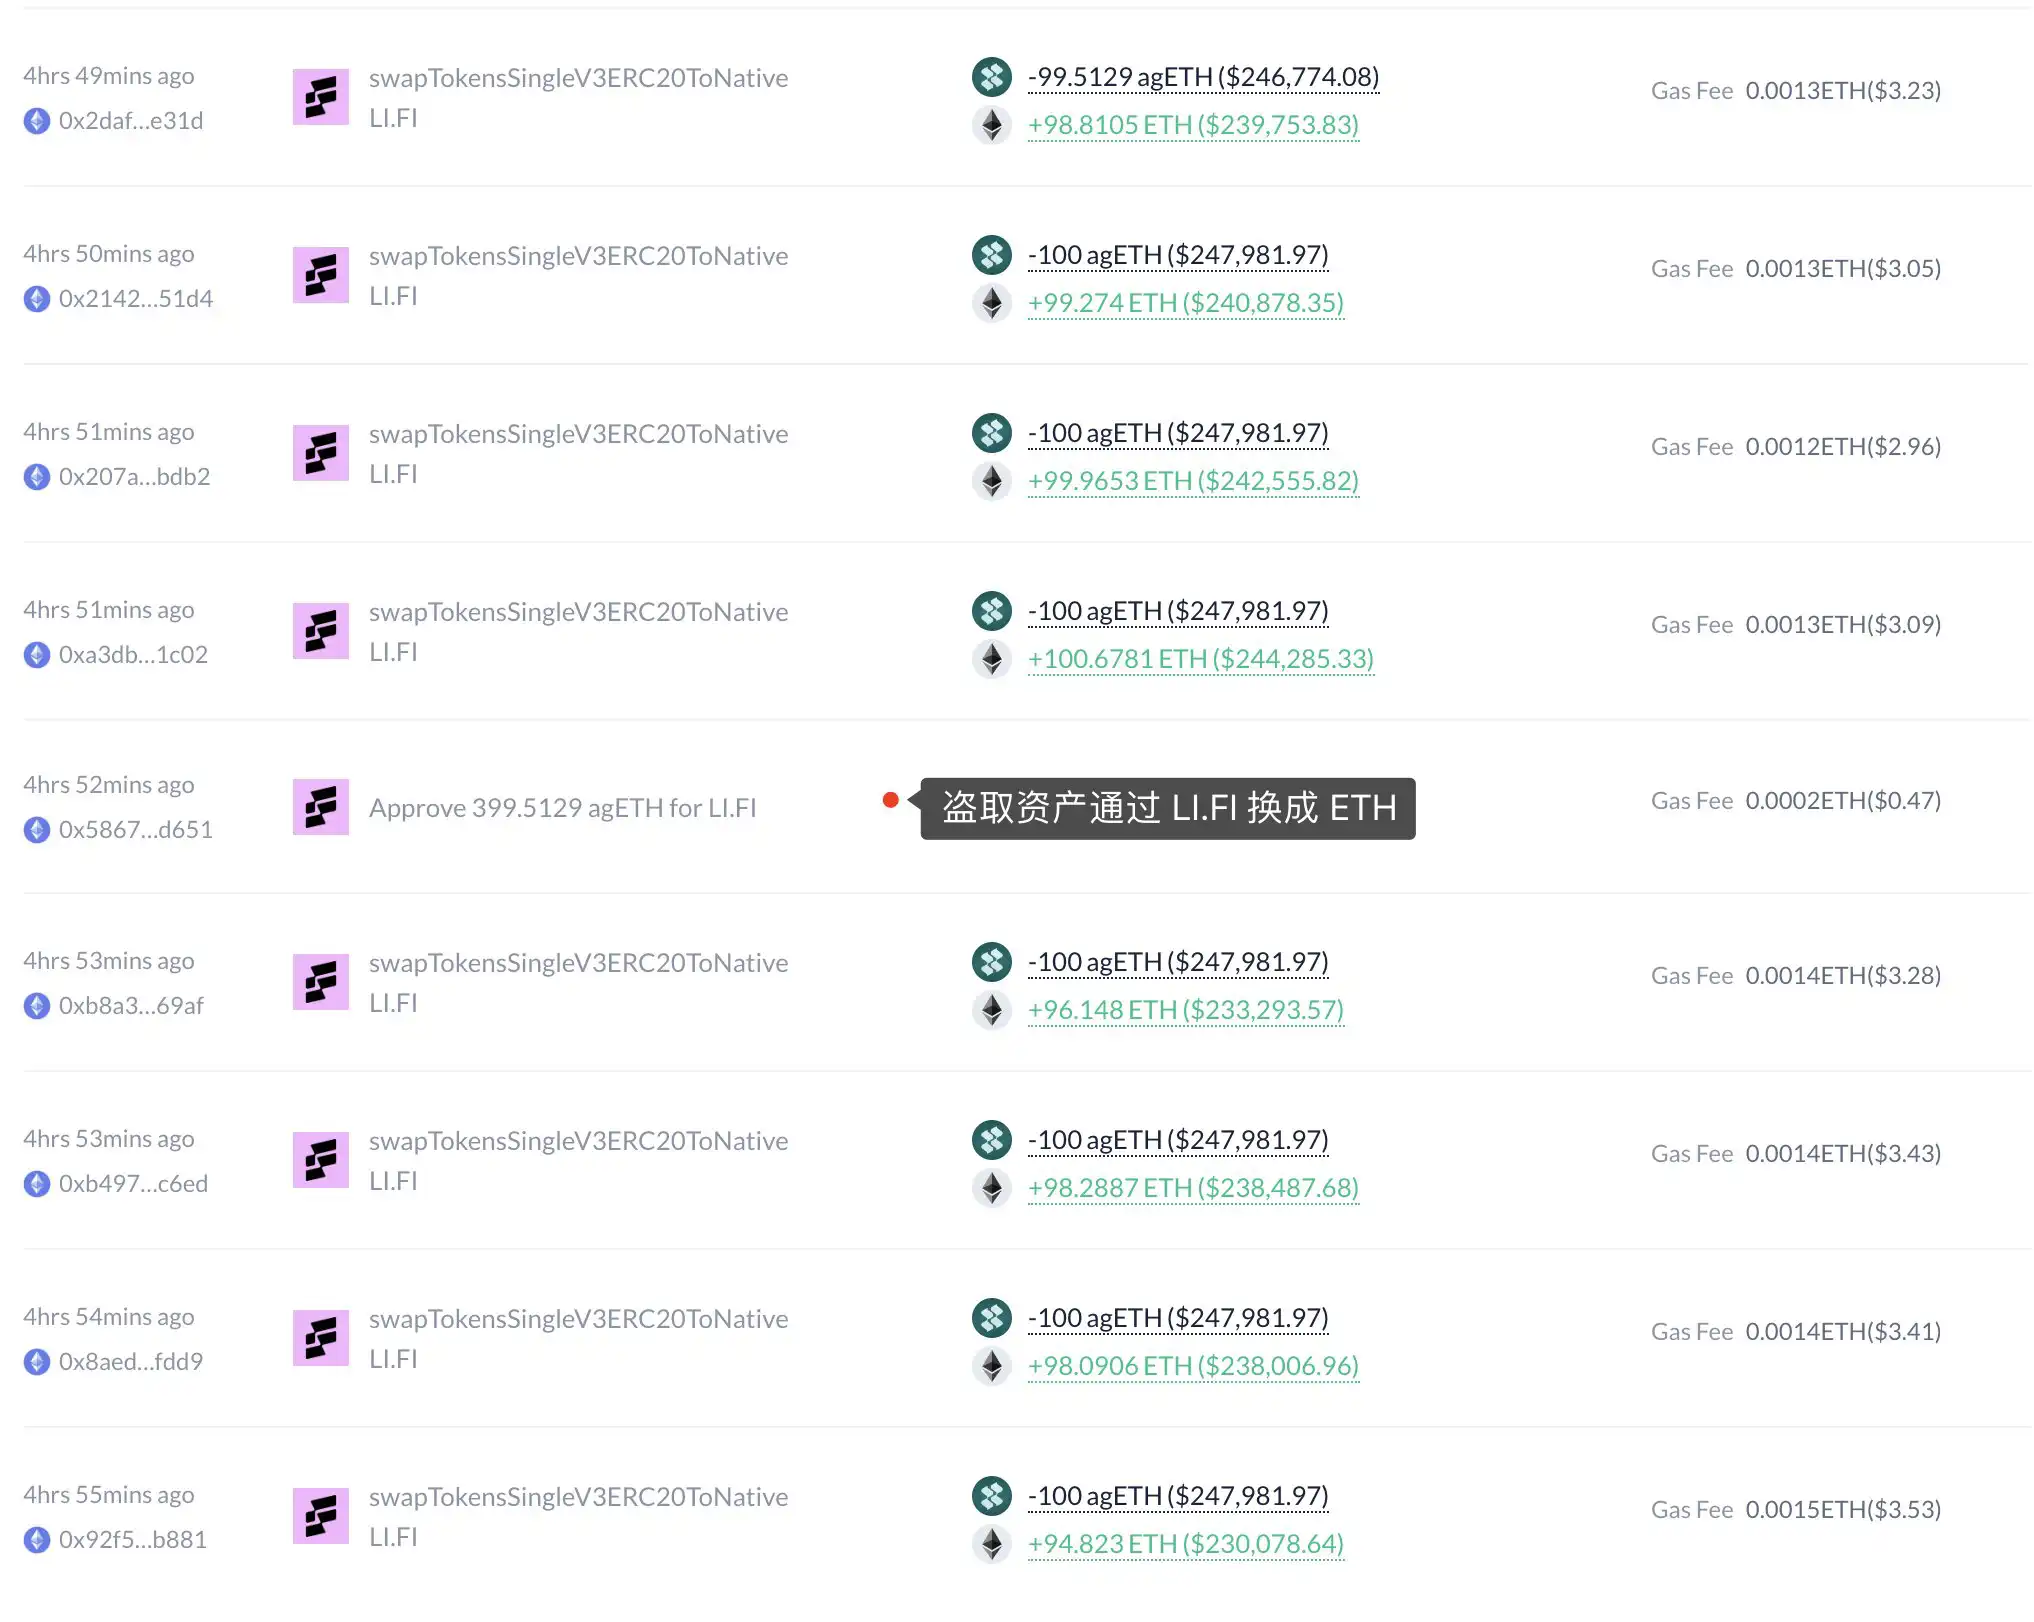Click the +100.6781 ETH ($244,285.33) link

click(x=1200, y=659)
